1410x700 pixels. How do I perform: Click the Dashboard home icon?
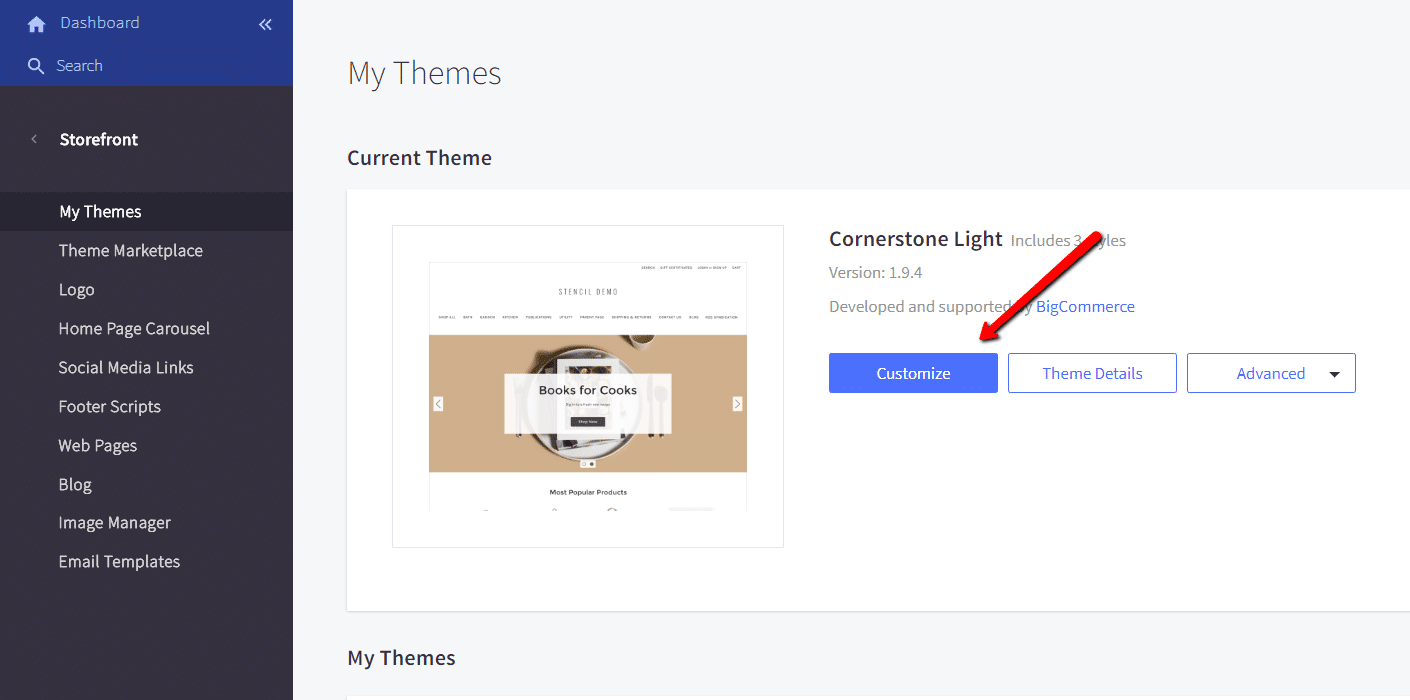36,24
